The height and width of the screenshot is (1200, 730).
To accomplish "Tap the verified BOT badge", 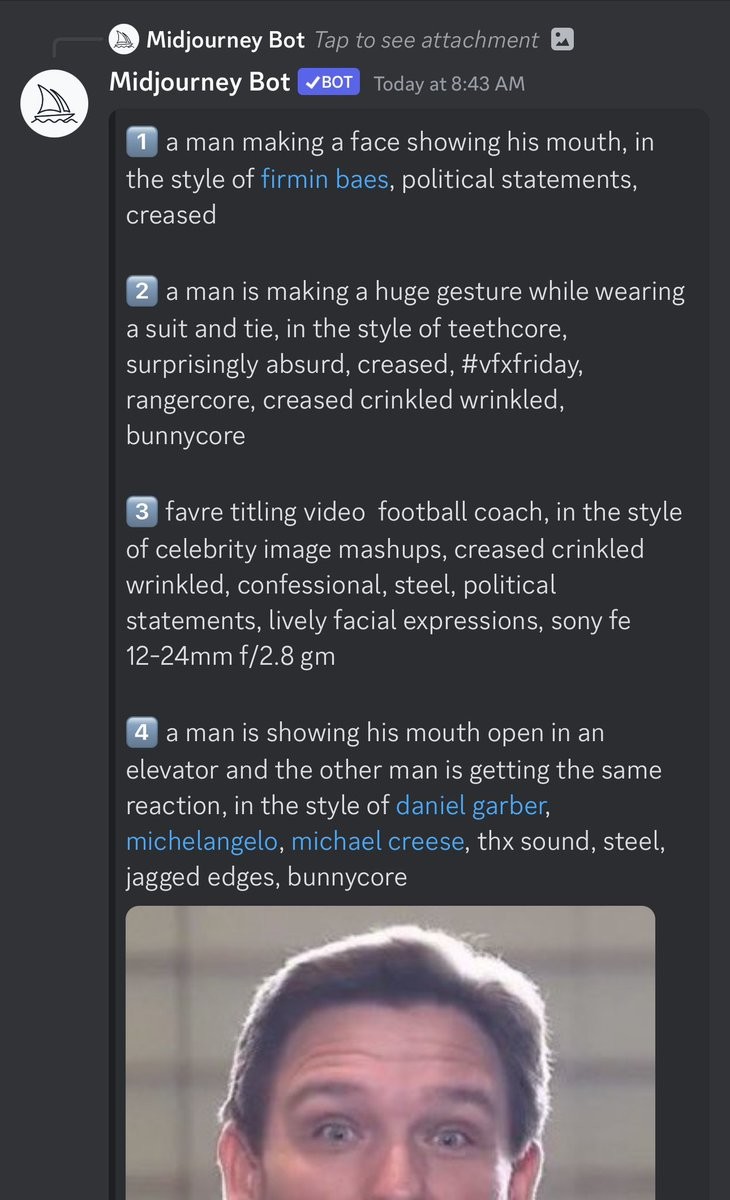I will [x=329, y=82].
